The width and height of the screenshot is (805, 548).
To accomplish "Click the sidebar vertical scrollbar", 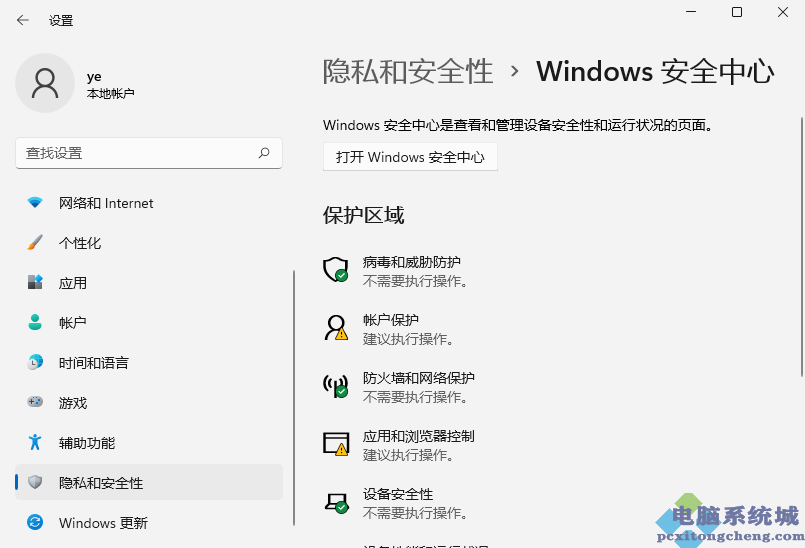I will point(294,398).
